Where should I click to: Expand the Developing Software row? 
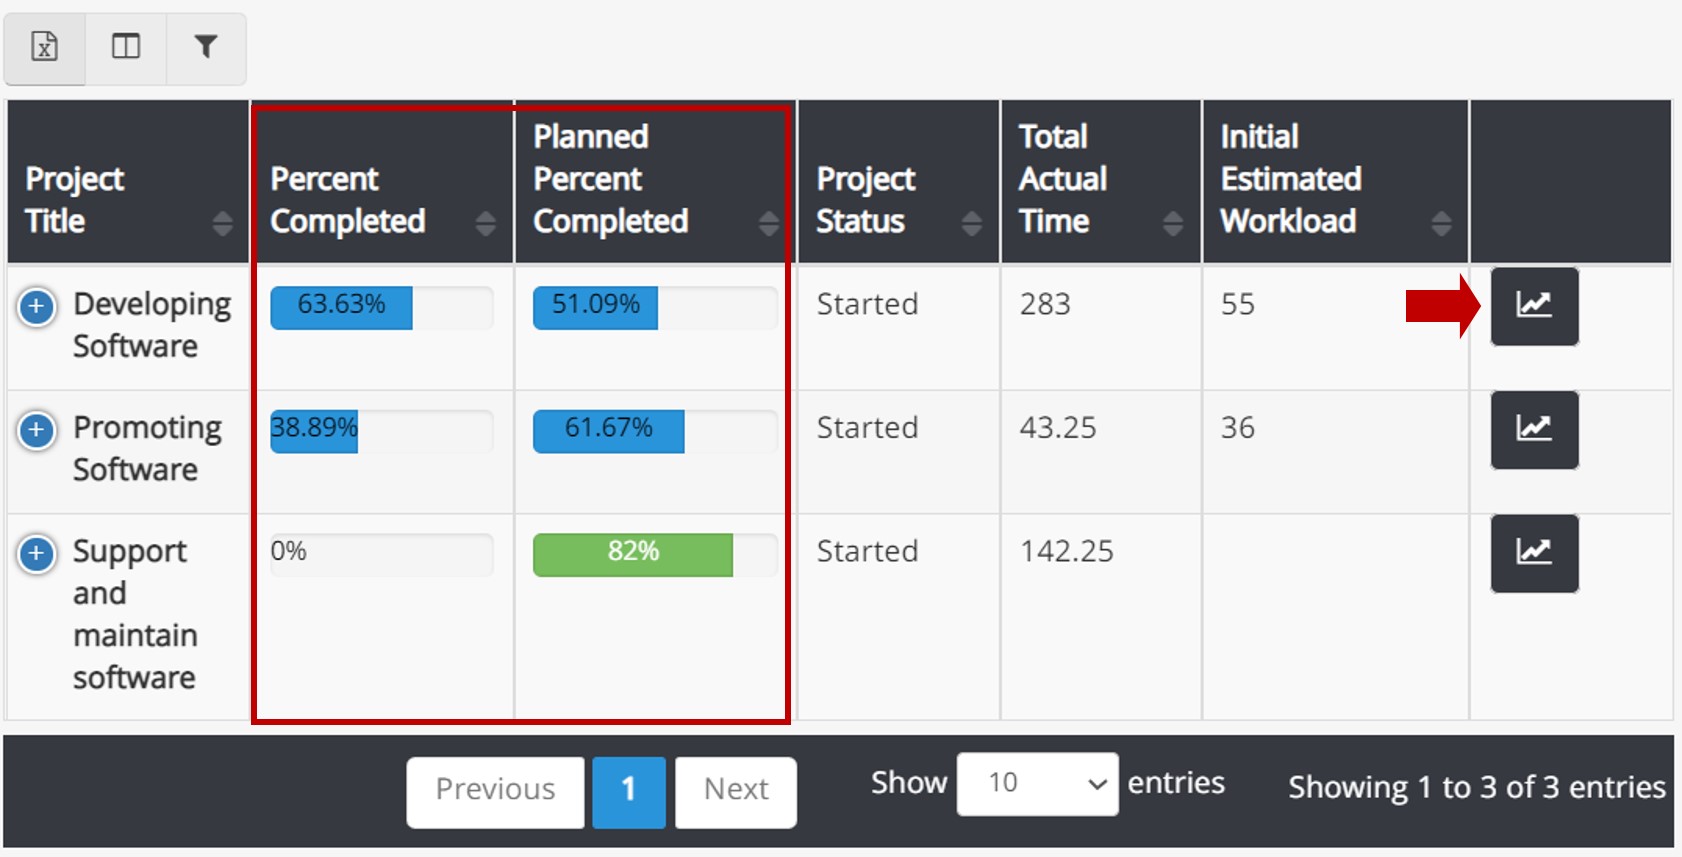click(37, 306)
